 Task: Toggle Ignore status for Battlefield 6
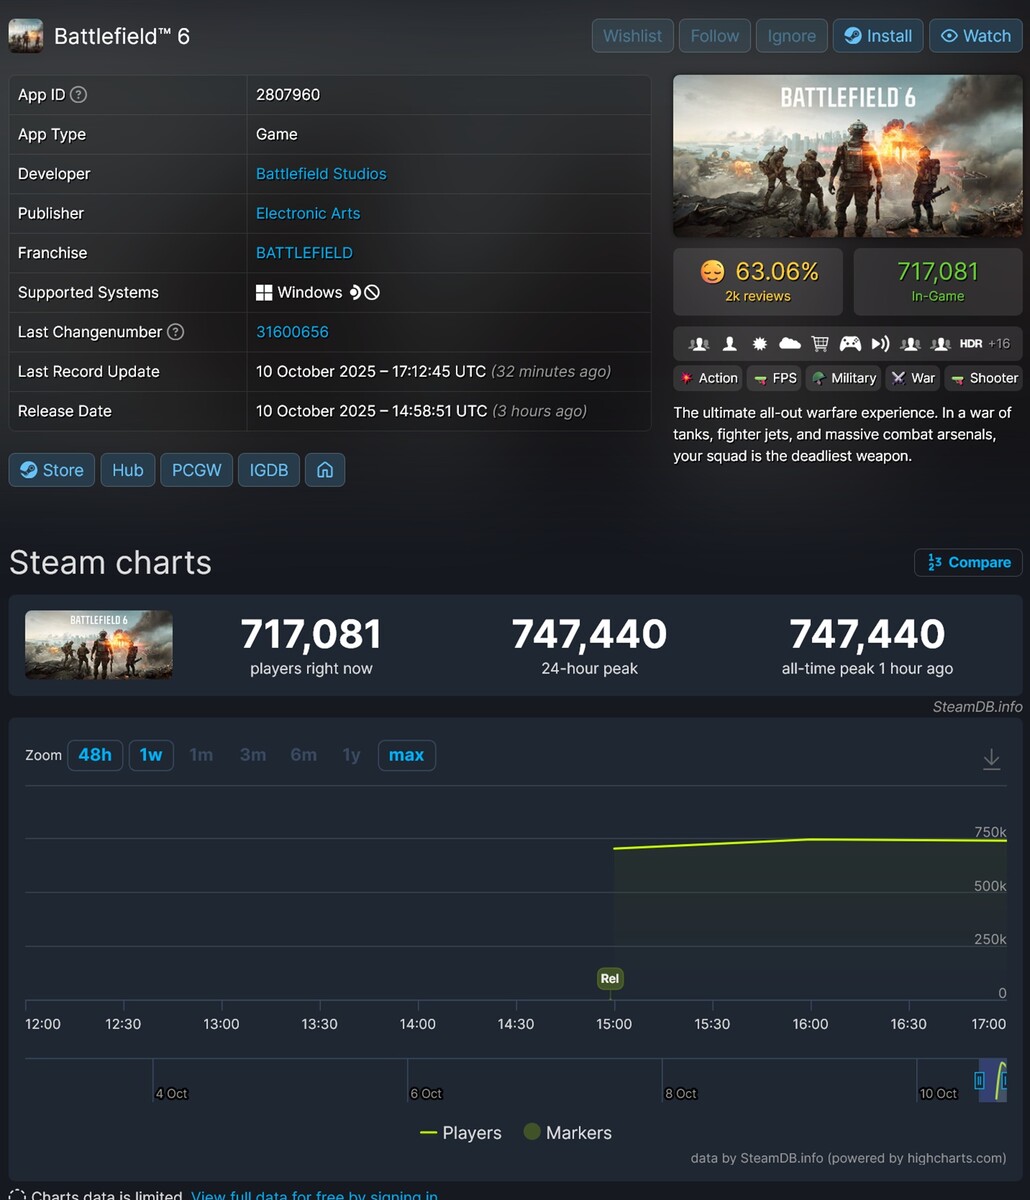pyautogui.click(x=791, y=35)
